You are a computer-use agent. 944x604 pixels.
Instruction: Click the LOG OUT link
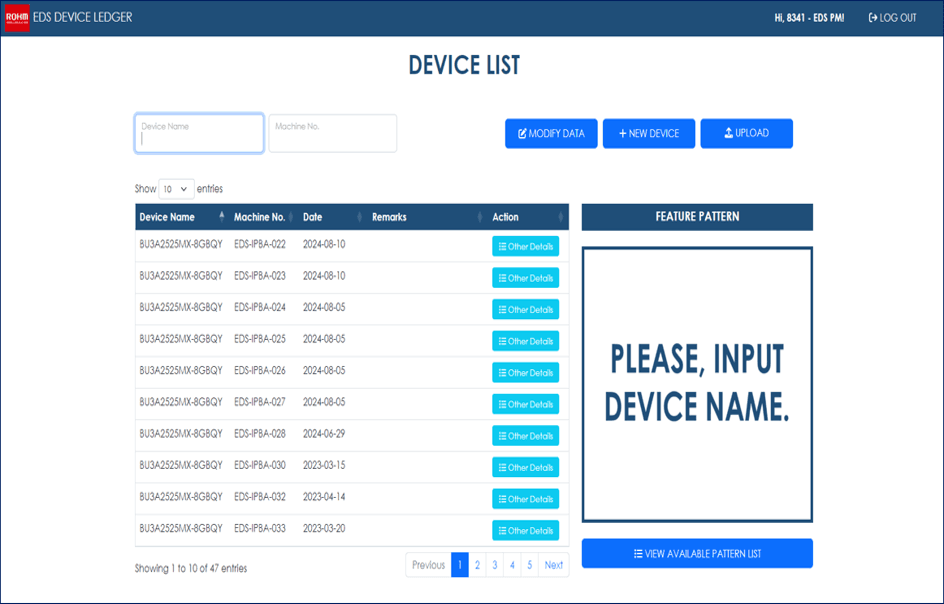click(x=892, y=18)
